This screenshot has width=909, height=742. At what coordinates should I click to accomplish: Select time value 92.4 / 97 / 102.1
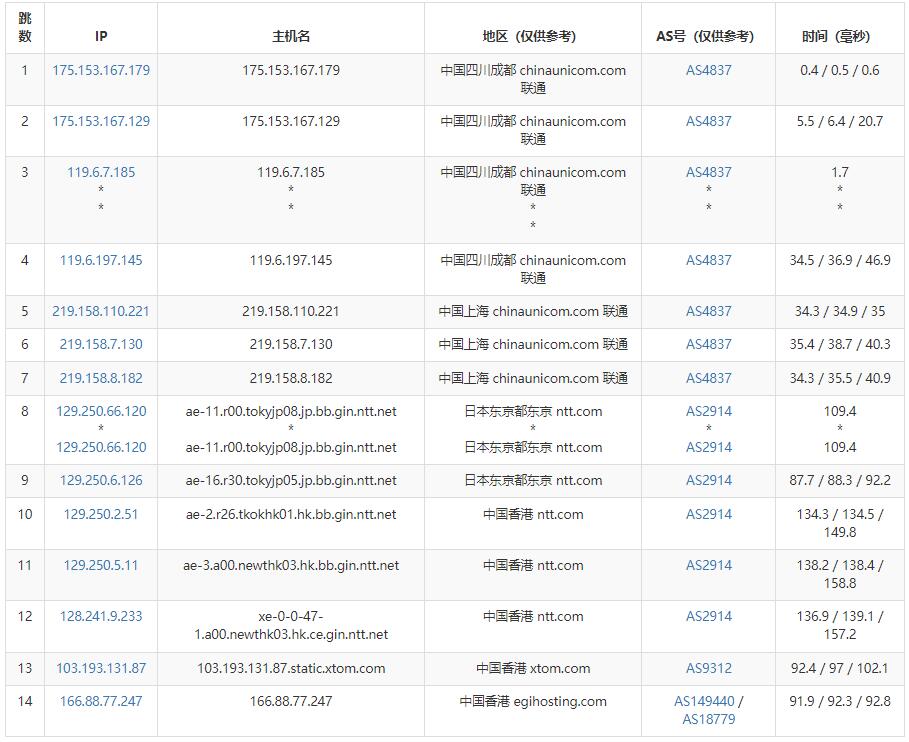point(839,668)
